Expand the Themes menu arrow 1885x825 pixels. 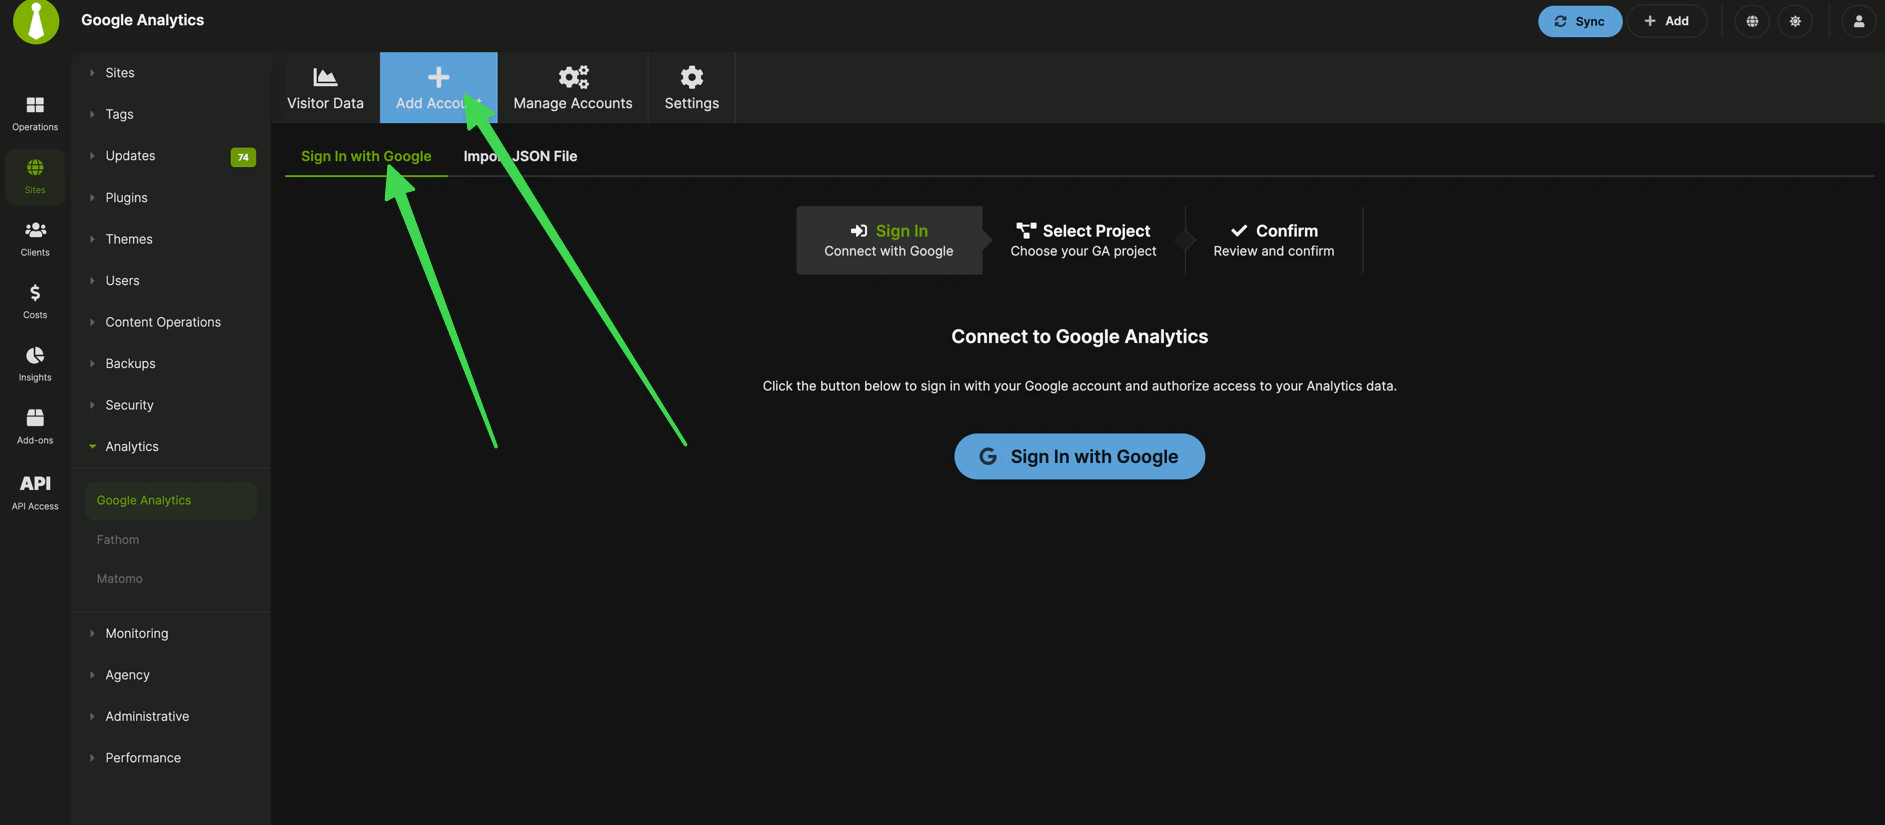92,239
